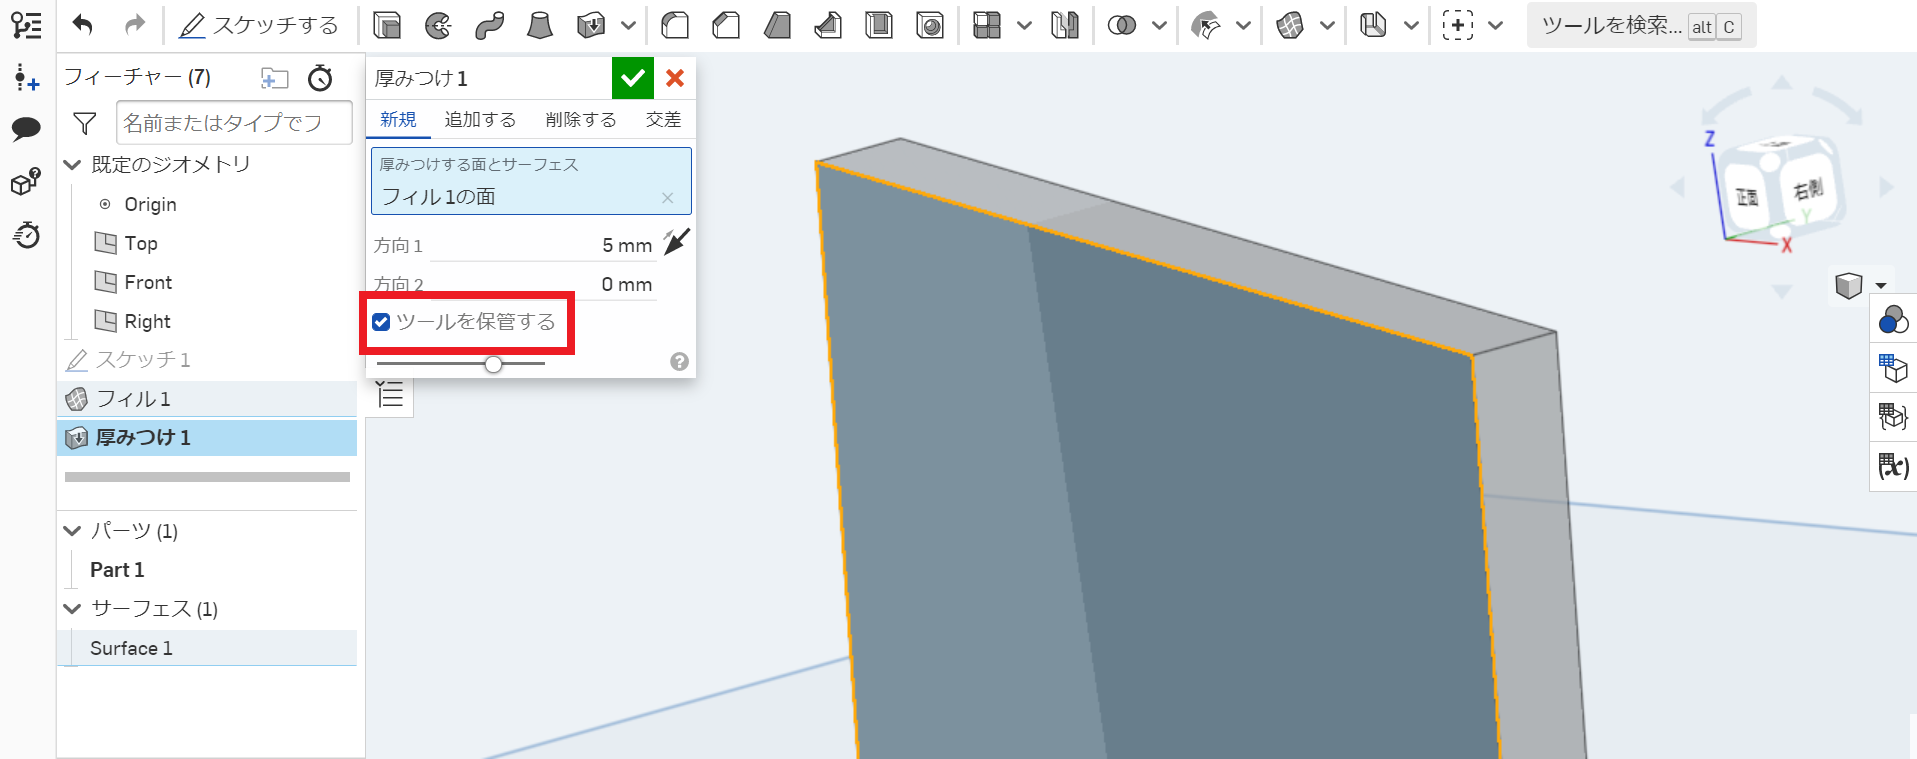Viewport: 1917px width, 759px height.
Task: Switch to the 追加する tab
Action: pos(480,120)
